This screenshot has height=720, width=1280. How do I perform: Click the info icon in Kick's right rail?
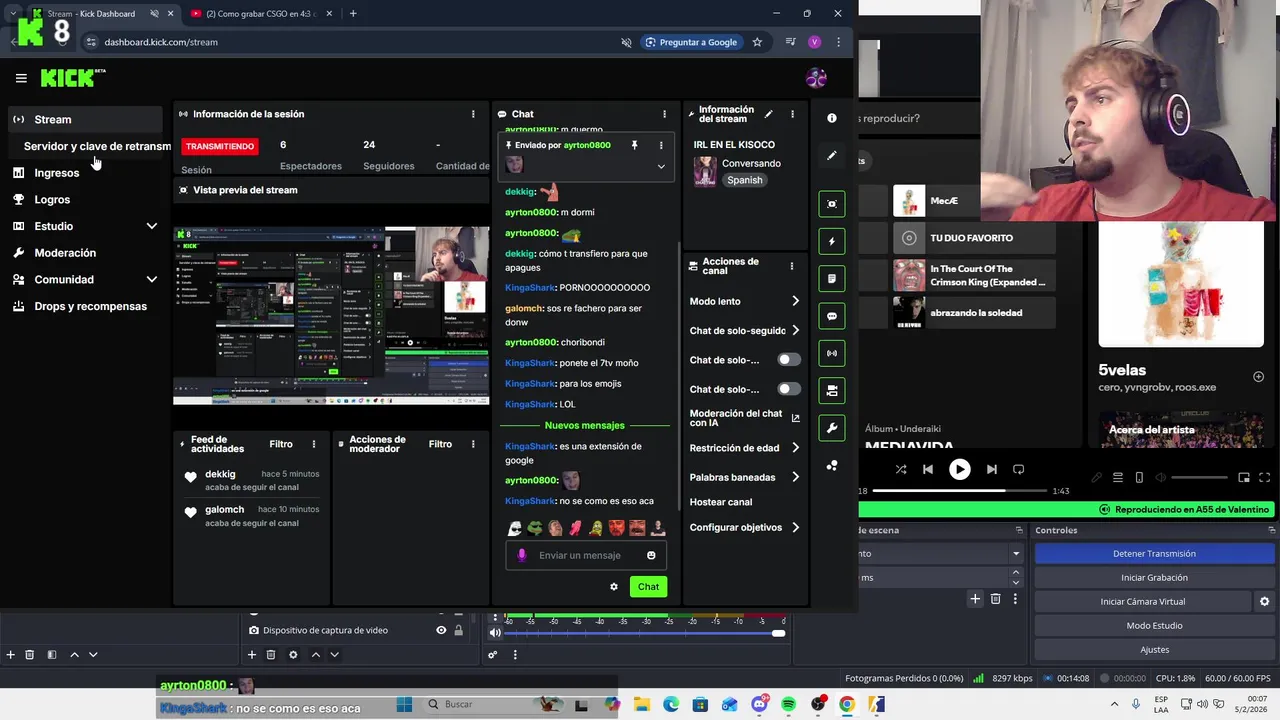coord(832,118)
